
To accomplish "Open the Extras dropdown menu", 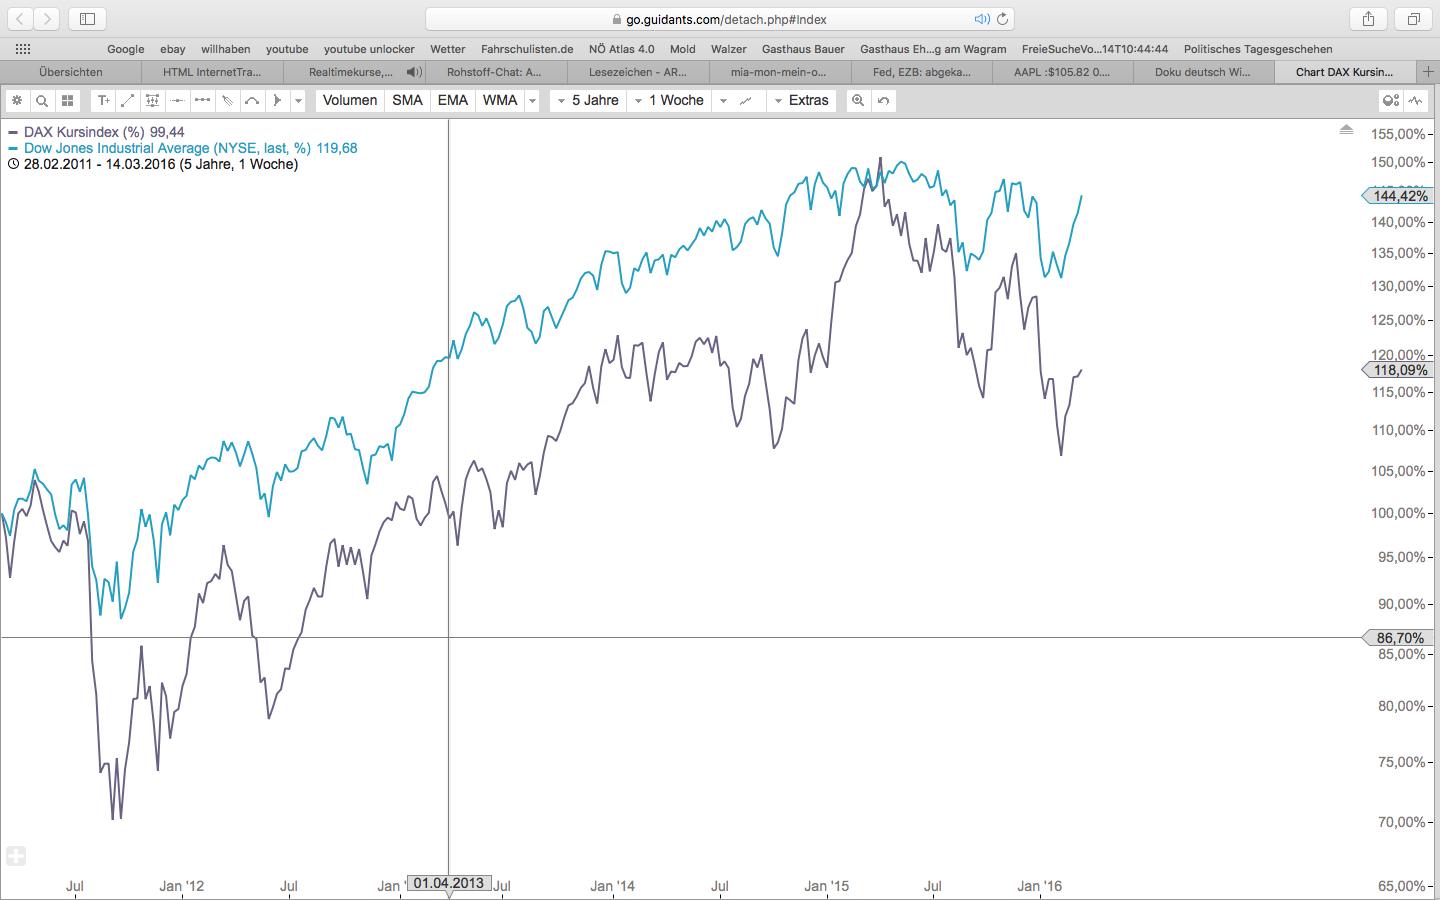I will click(802, 100).
